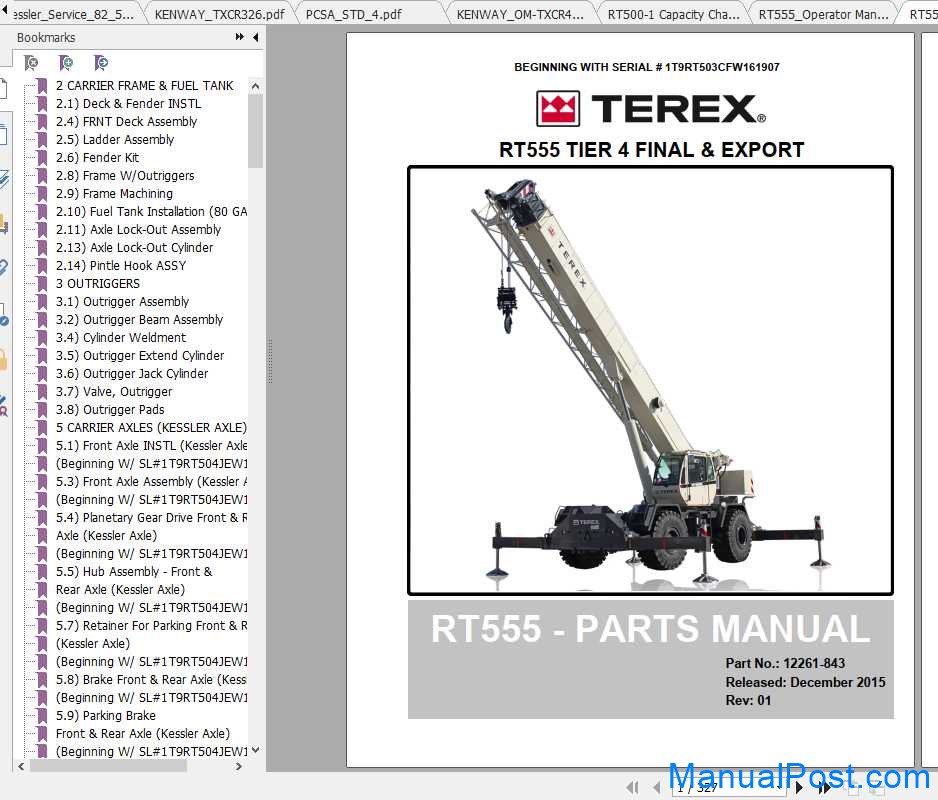
Task: Jump to the last page
Action: click(x=824, y=787)
